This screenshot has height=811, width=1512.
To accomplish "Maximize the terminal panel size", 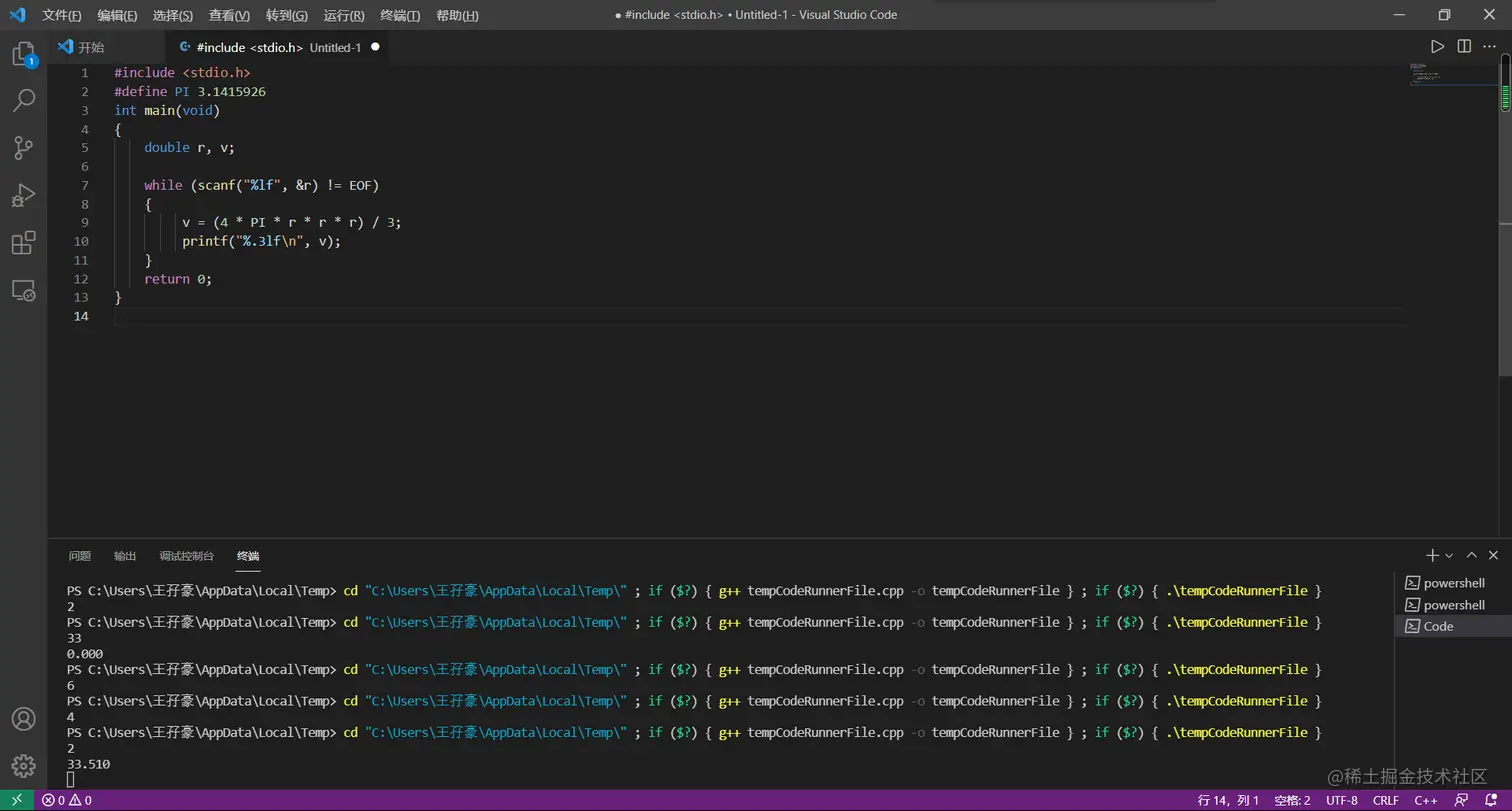I will point(1471,555).
